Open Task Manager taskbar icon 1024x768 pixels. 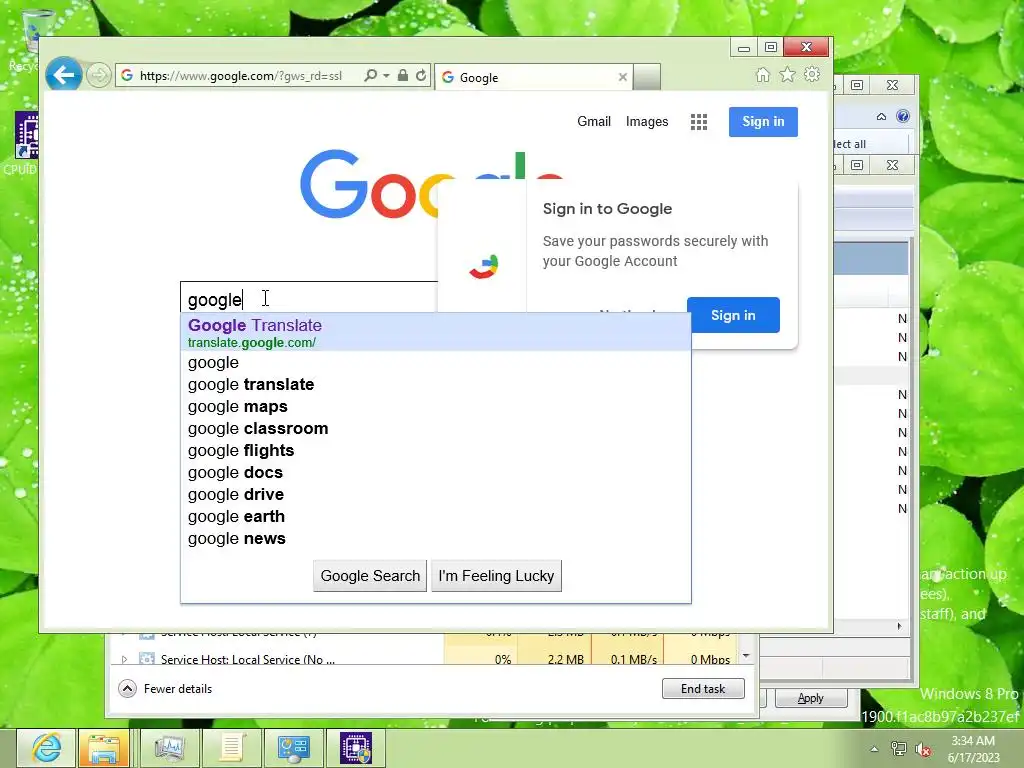coord(169,748)
